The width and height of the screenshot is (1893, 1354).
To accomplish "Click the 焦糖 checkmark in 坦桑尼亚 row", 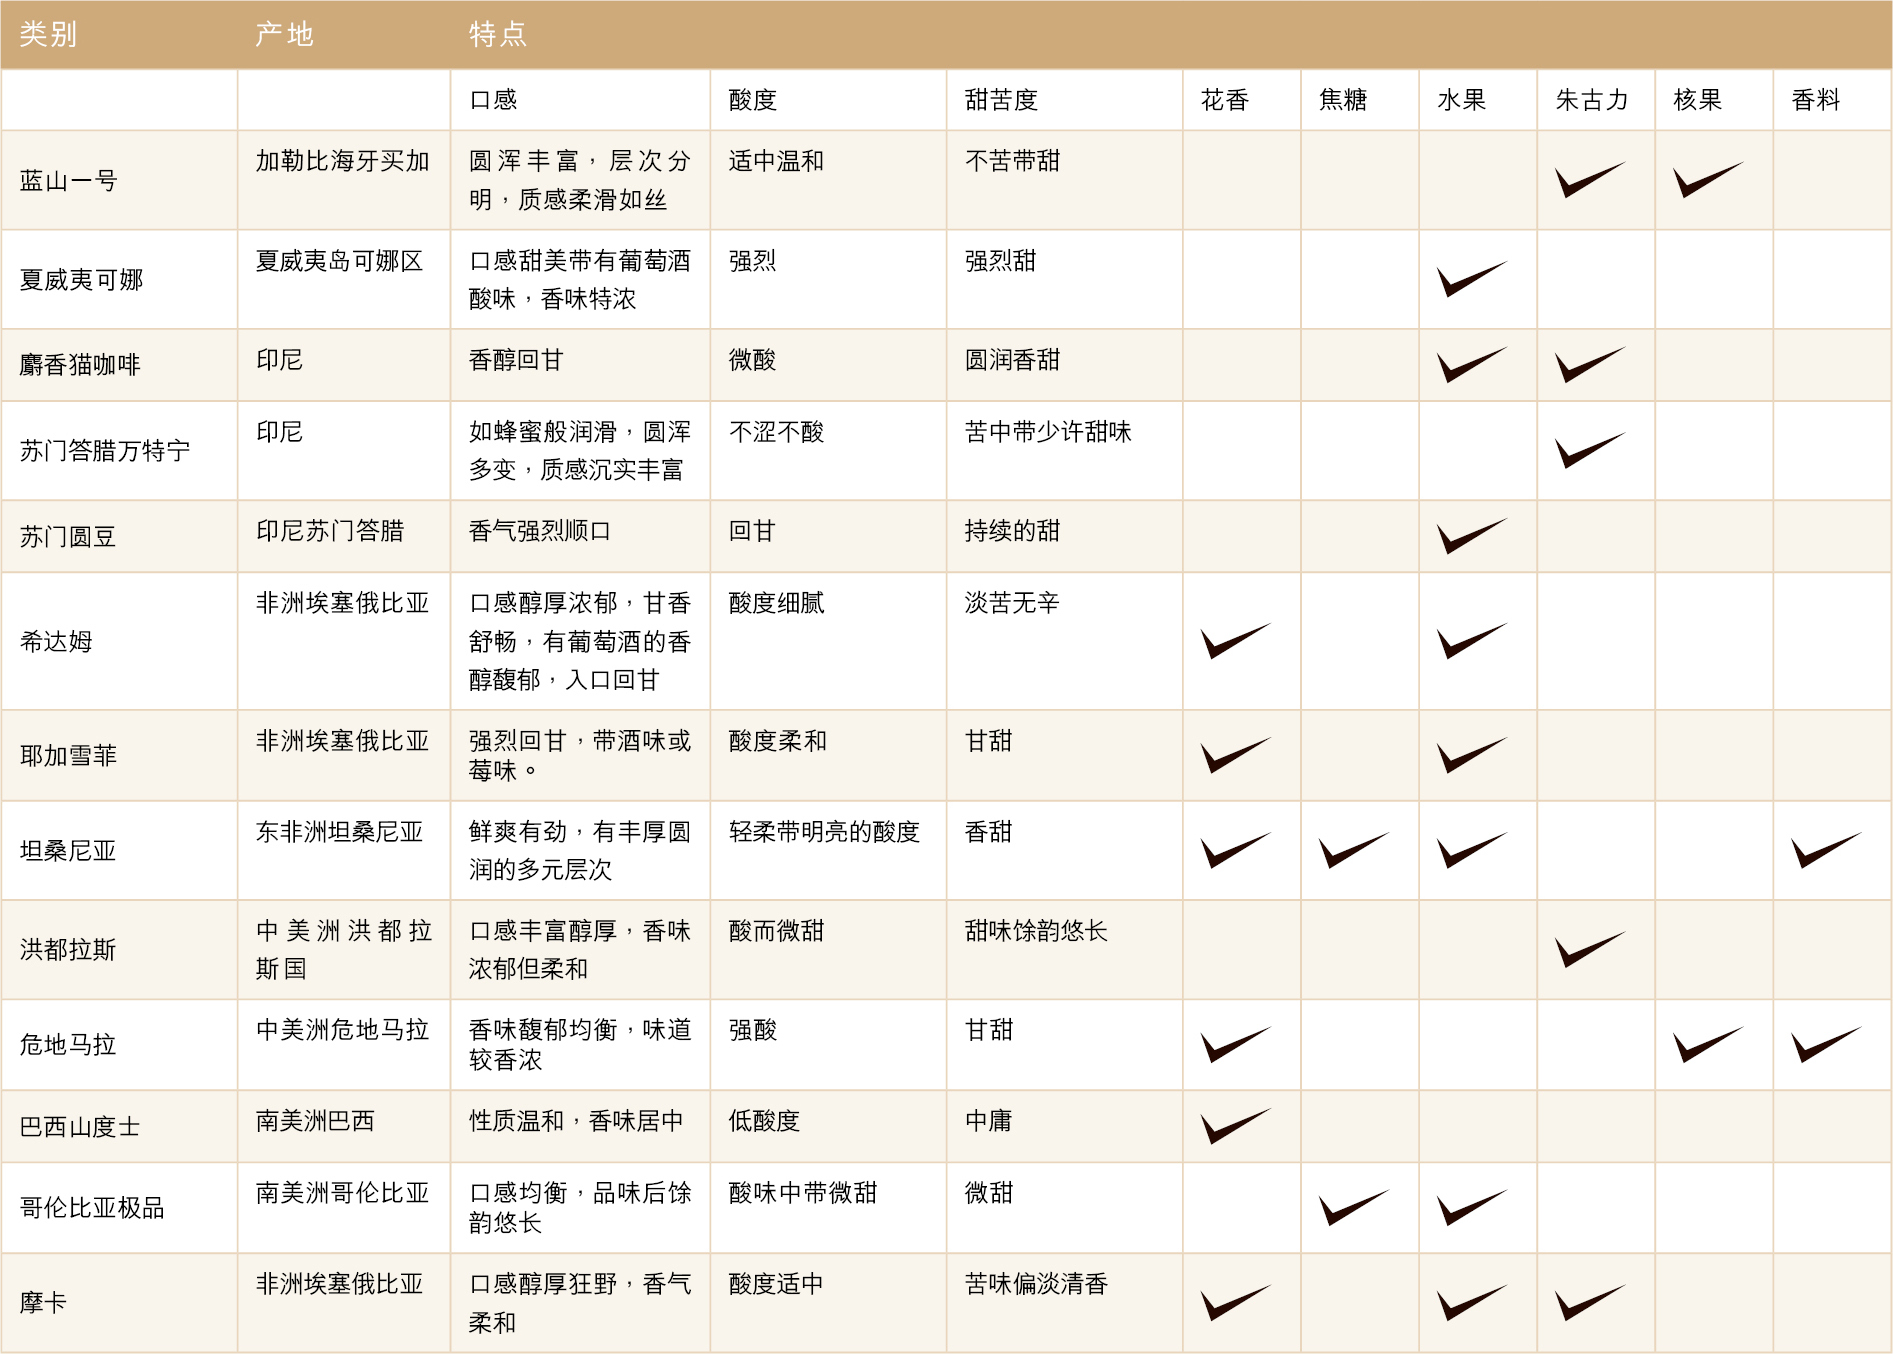I will tap(1354, 850).
